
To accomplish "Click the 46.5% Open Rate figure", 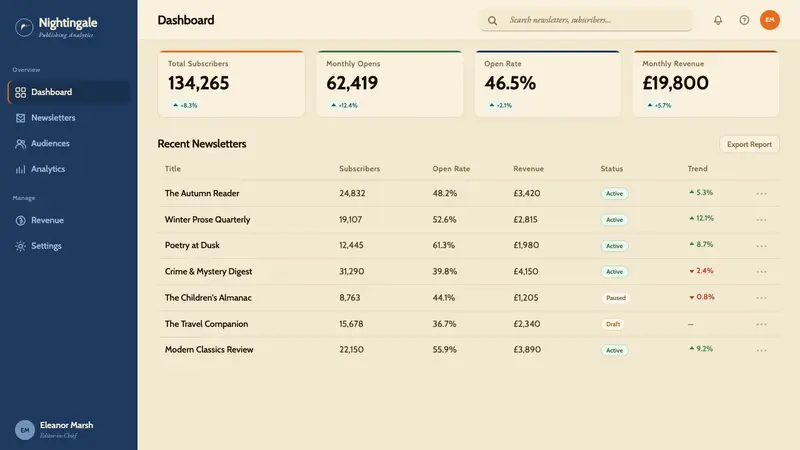I will pyautogui.click(x=510, y=83).
